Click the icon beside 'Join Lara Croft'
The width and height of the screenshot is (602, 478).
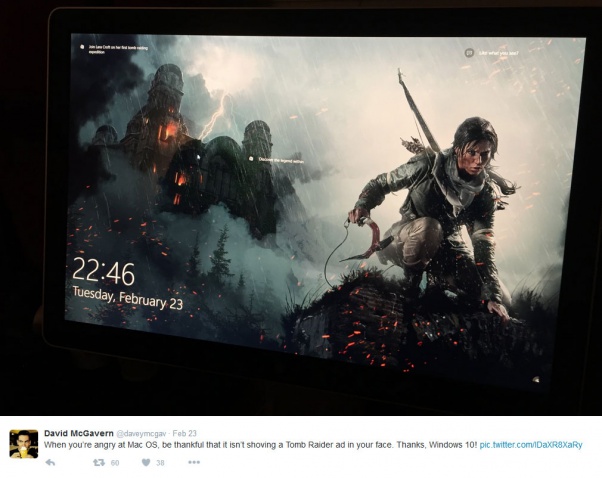(82, 47)
